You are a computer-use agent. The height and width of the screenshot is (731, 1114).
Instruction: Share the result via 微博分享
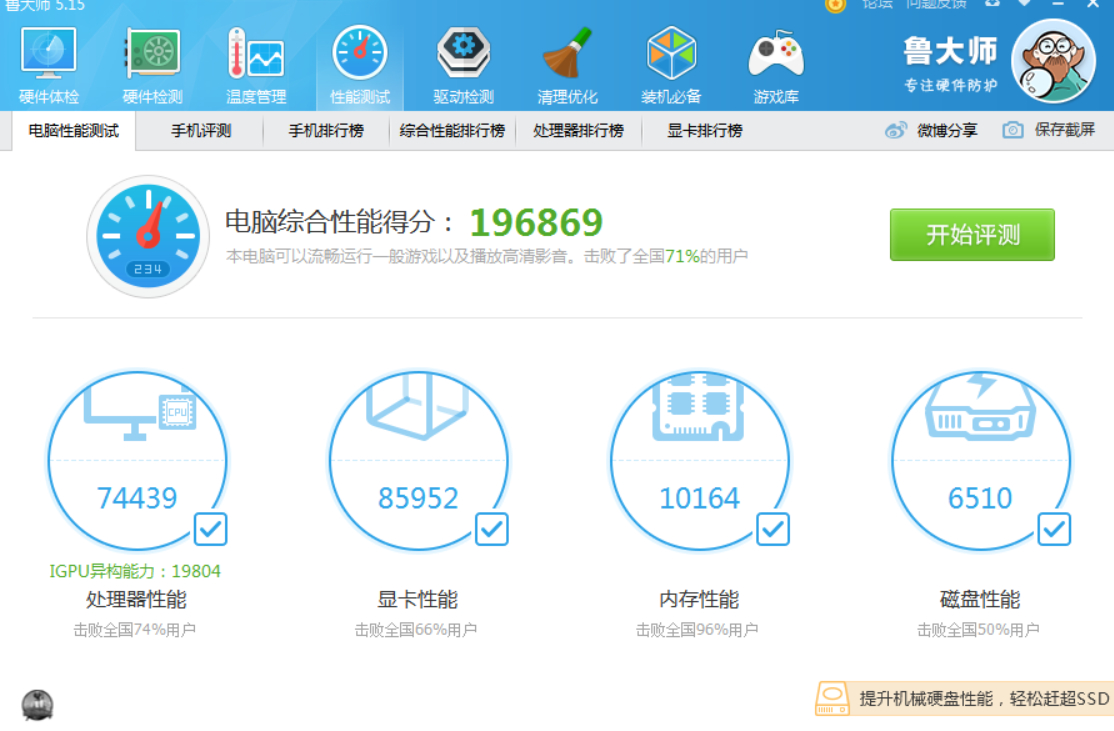coord(931,130)
